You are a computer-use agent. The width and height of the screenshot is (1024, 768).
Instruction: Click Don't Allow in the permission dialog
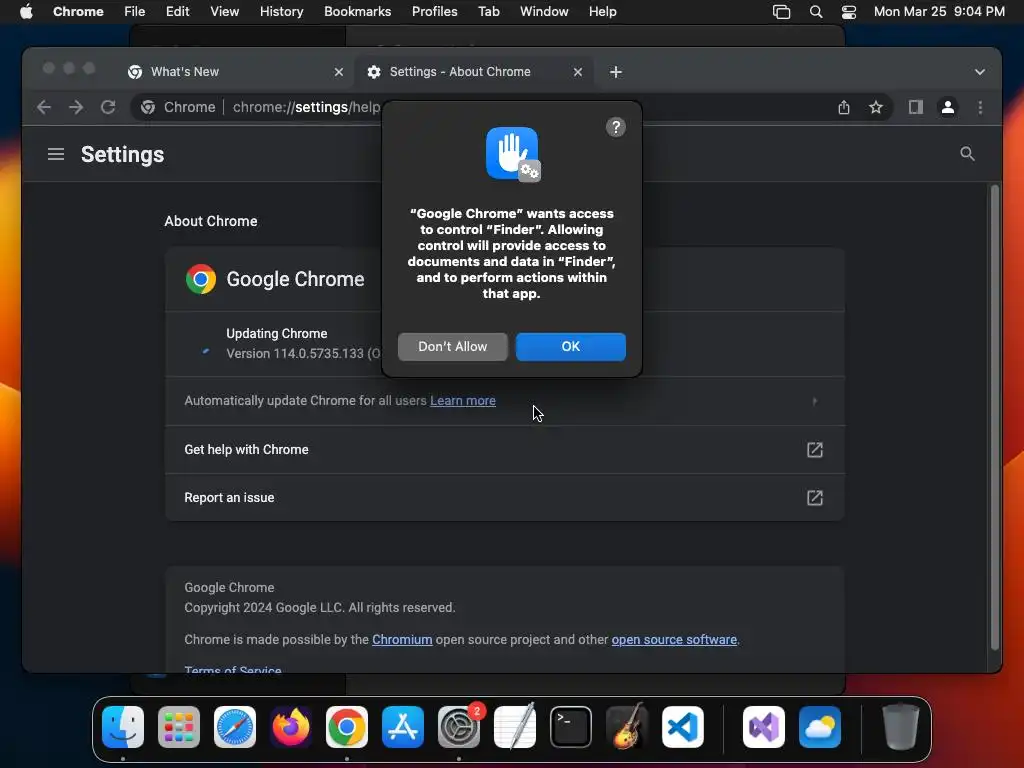[x=452, y=346]
